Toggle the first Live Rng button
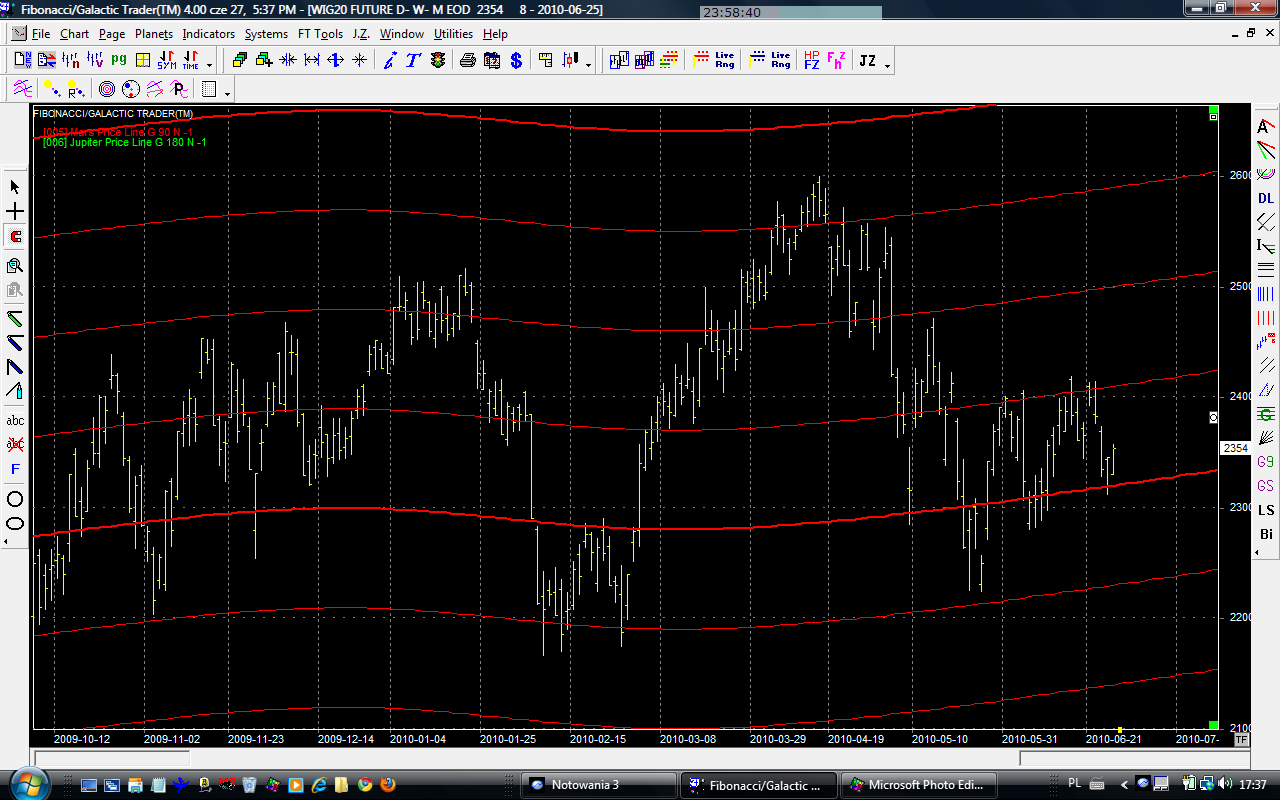The image size is (1280, 800). 725,61
